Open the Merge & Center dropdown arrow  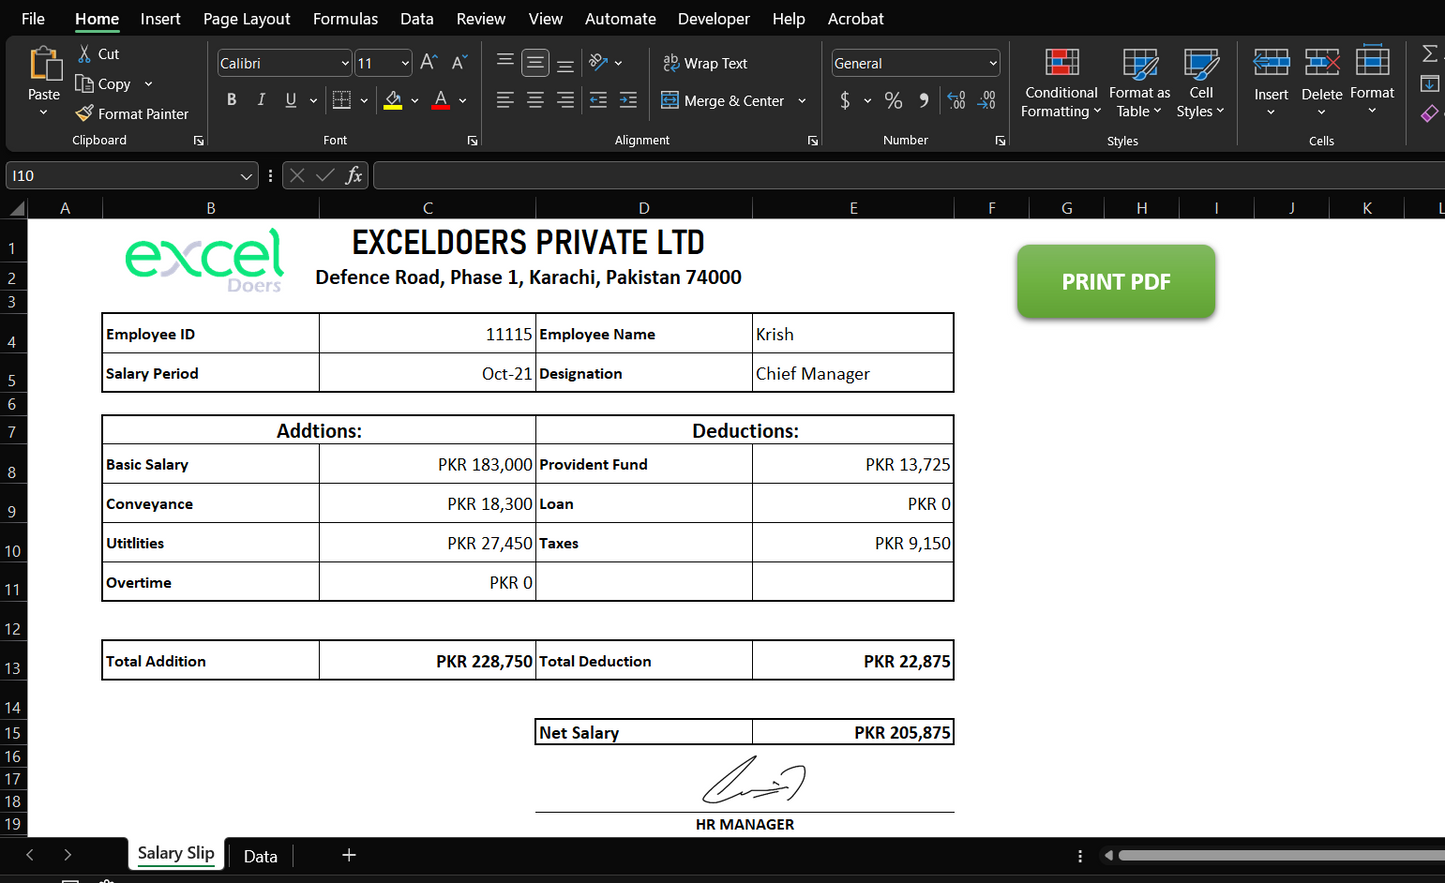(802, 101)
